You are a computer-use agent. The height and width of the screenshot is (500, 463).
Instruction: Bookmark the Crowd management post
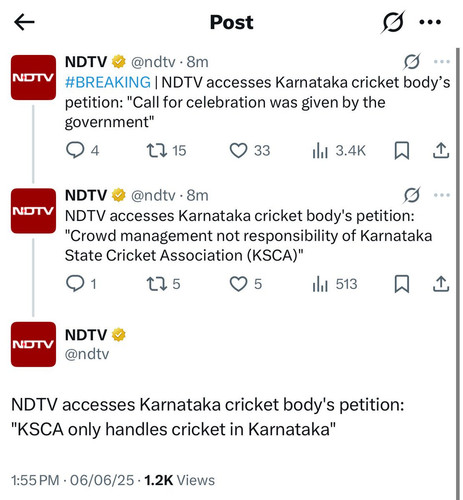402,284
